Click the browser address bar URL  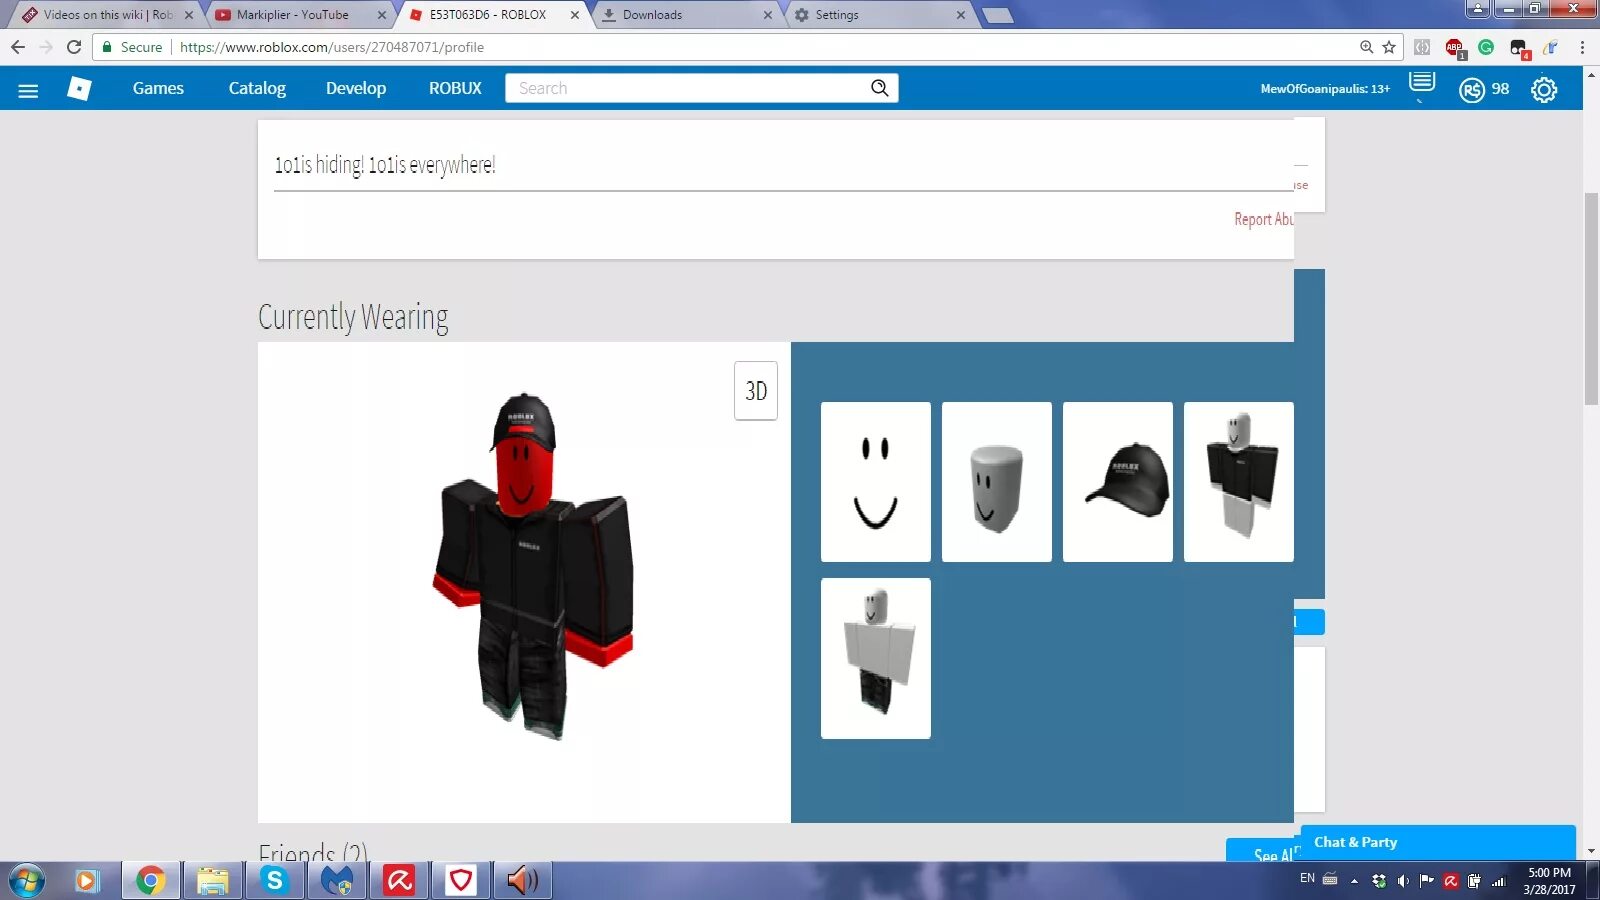(331, 47)
